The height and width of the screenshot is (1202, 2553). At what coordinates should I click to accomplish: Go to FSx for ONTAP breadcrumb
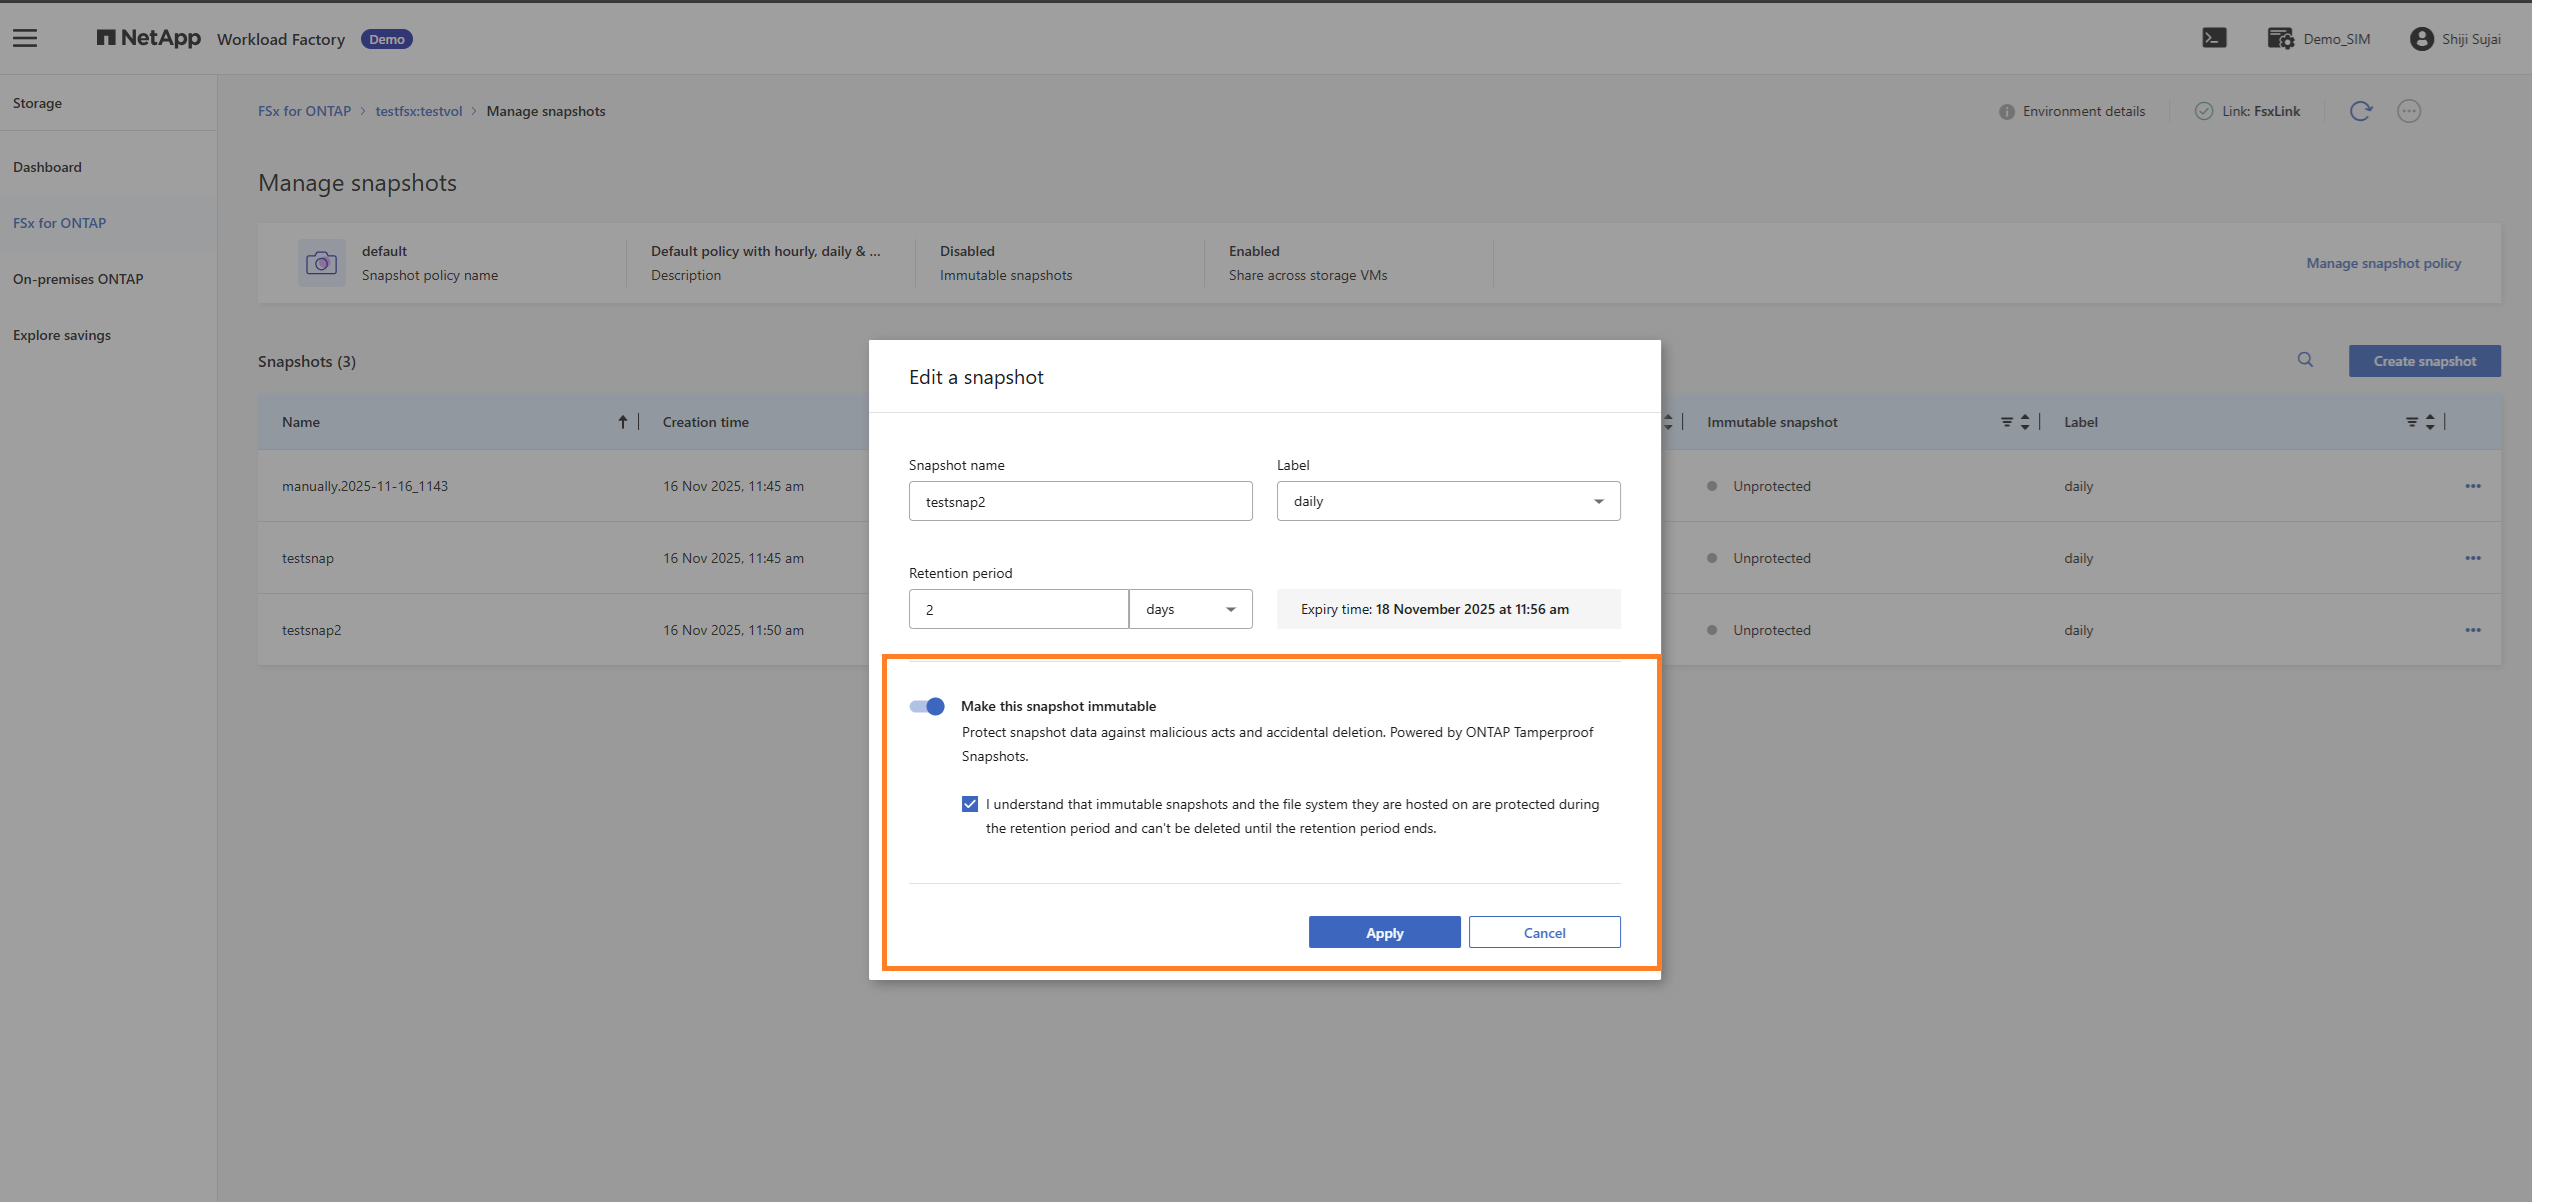(304, 111)
